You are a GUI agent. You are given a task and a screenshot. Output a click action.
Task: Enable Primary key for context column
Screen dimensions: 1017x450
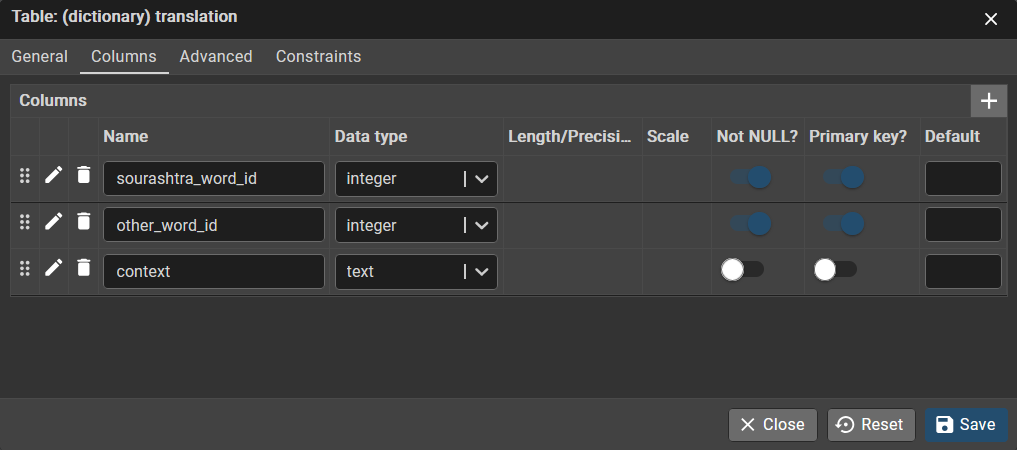[x=835, y=269]
